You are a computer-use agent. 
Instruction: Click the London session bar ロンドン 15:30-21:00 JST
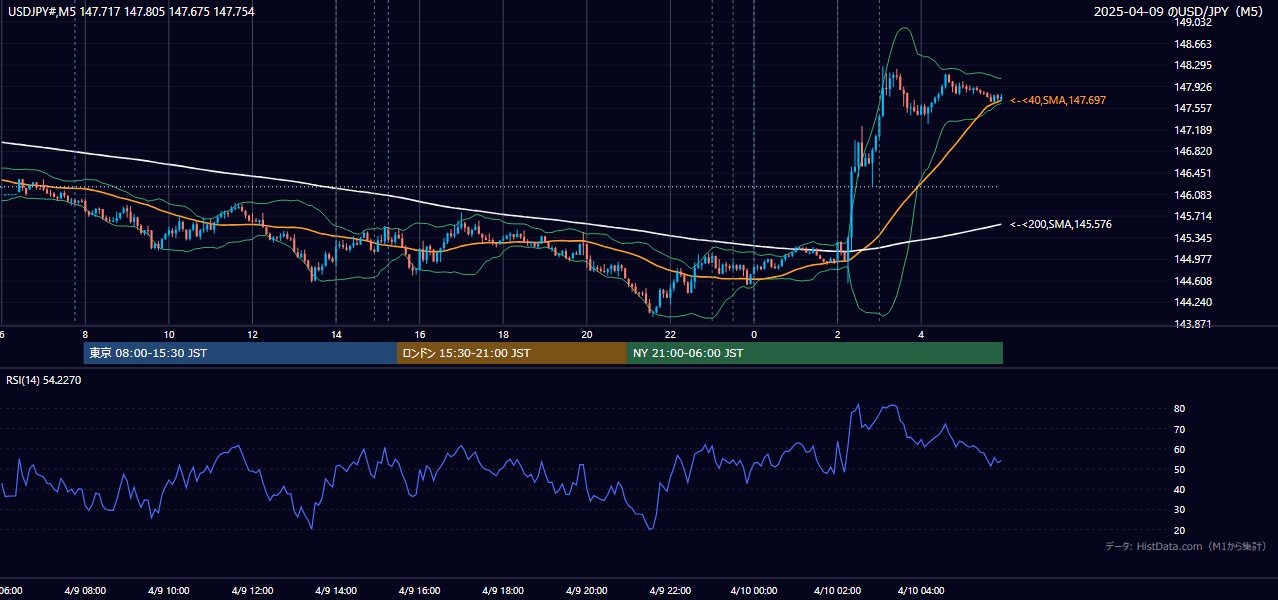point(512,353)
